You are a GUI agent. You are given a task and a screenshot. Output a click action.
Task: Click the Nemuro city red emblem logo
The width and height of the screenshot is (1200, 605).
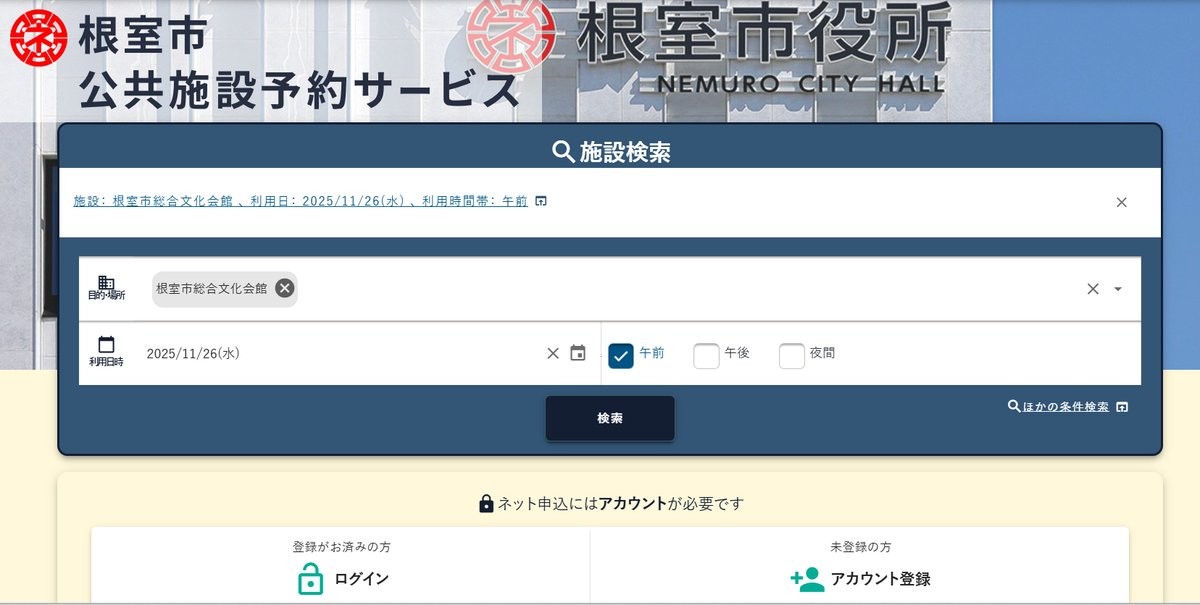click(x=38, y=37)
